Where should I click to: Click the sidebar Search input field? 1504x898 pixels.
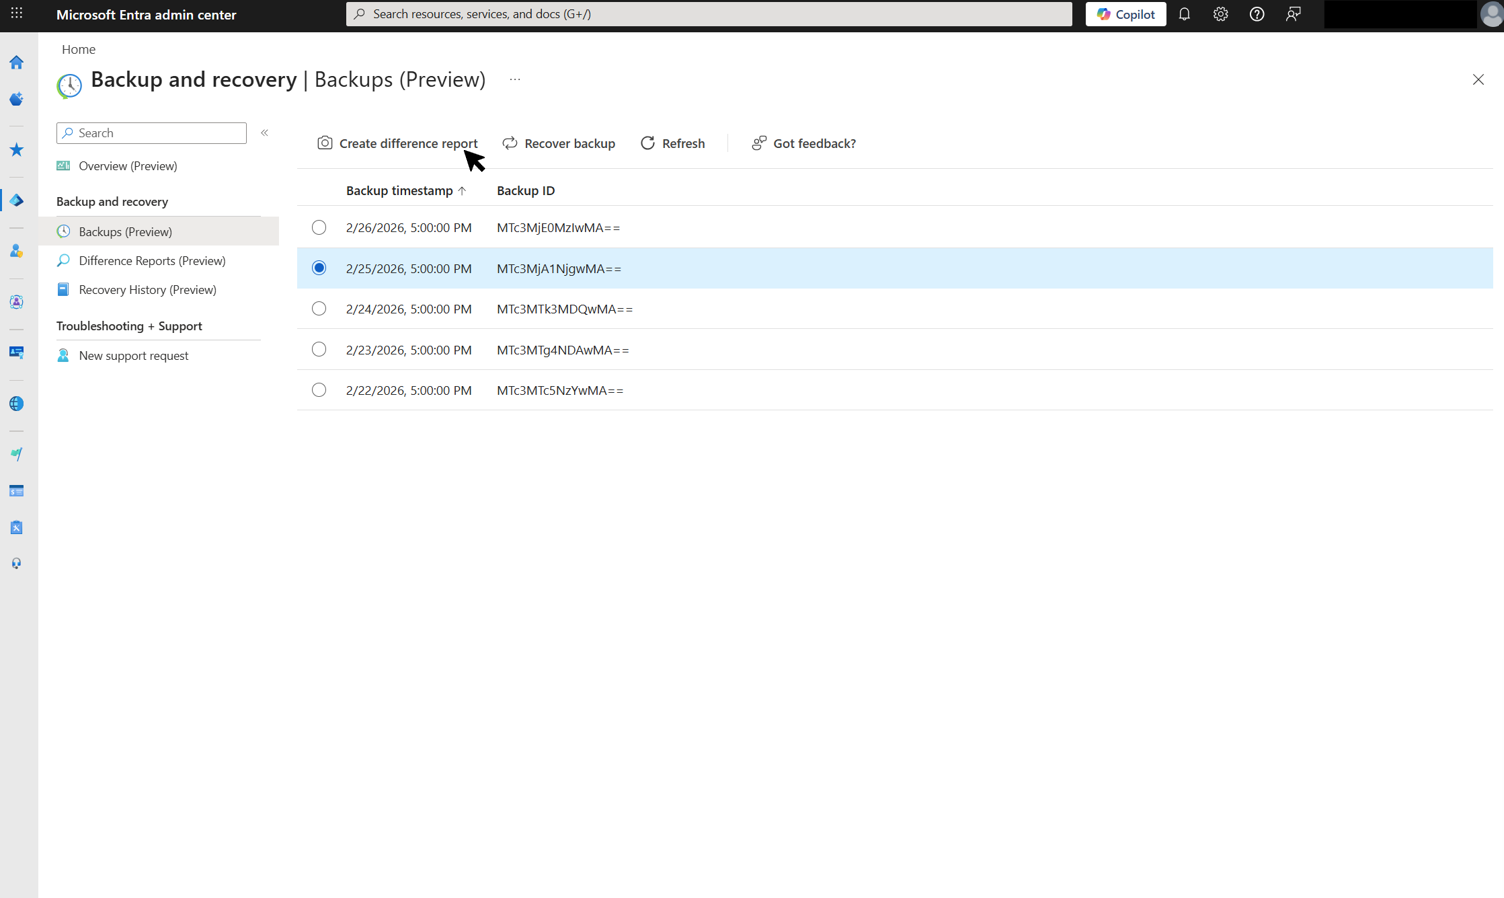coord(150,132)
